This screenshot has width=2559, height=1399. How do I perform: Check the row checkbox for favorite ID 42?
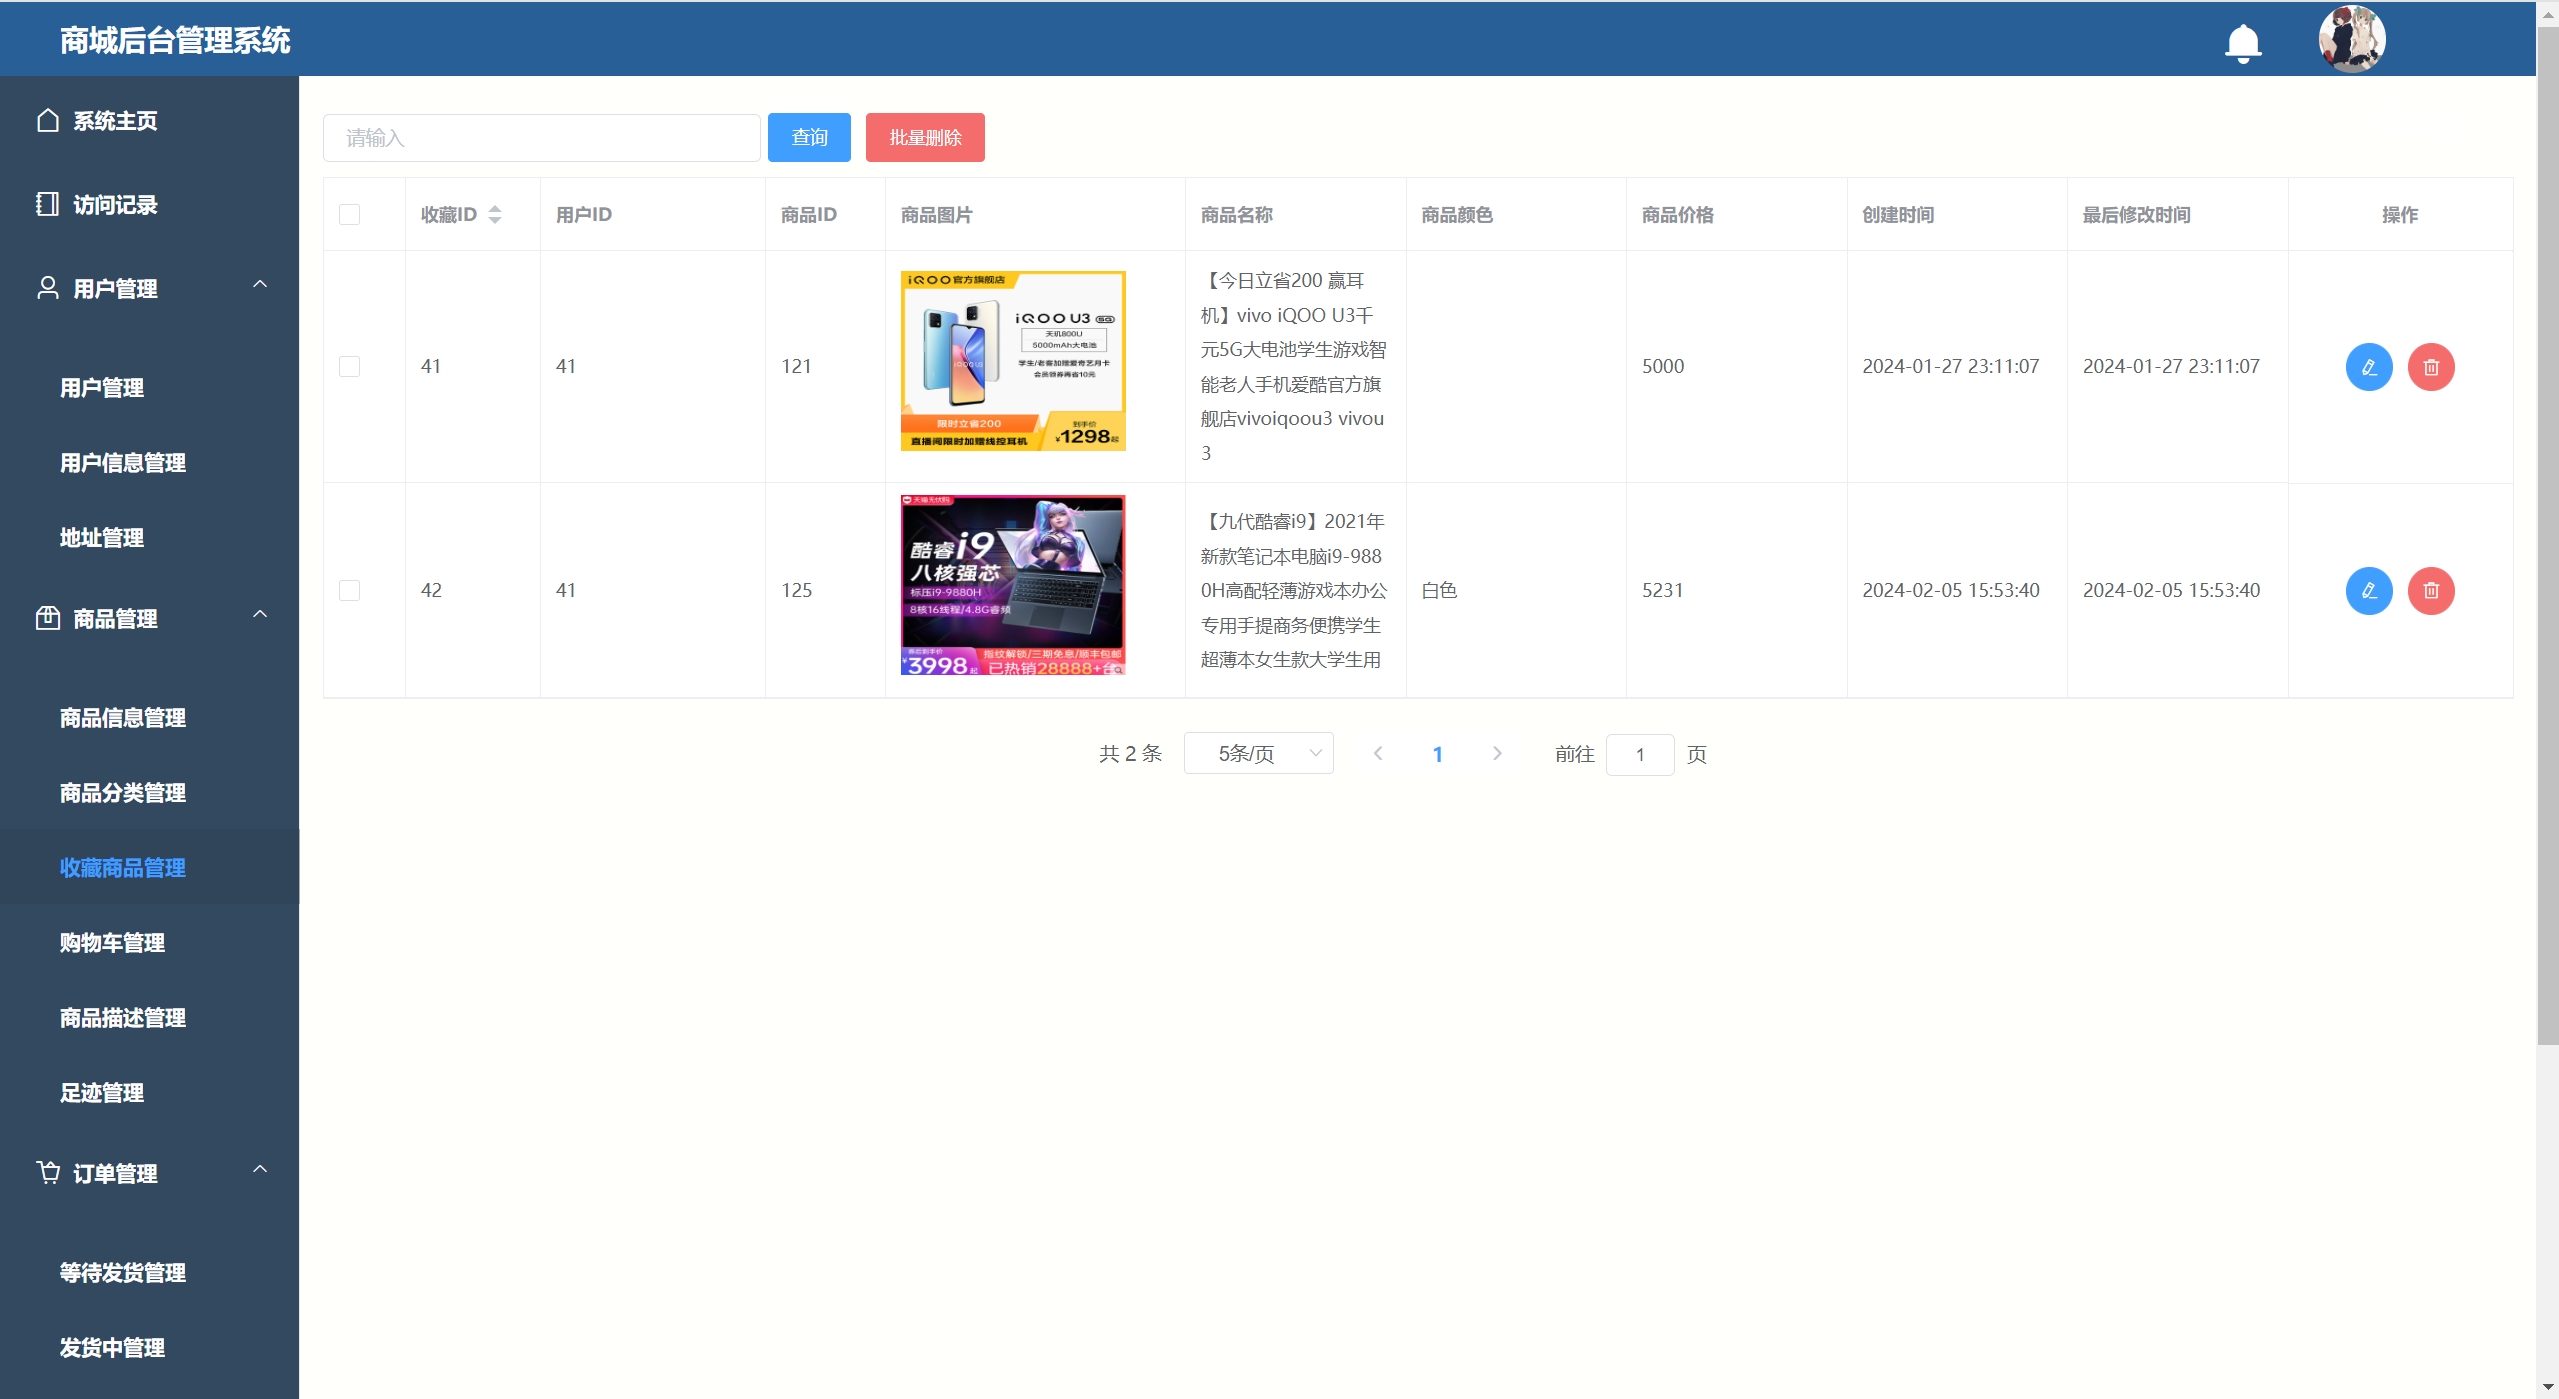pos(349,591)
